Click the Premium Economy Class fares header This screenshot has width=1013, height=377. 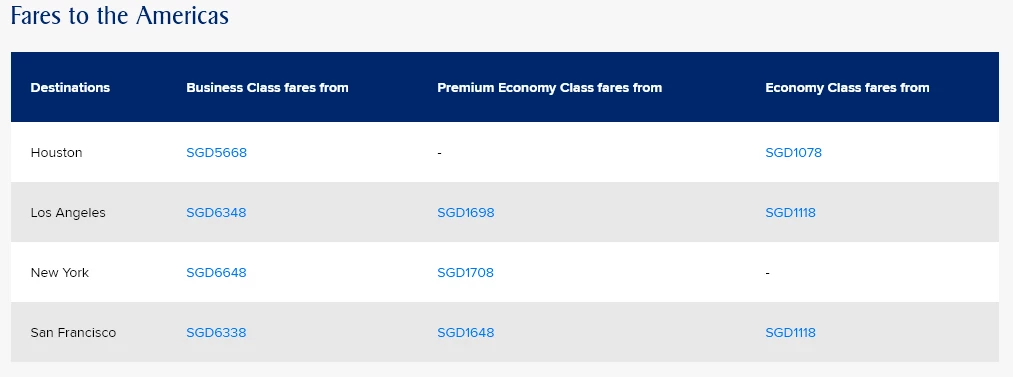pos(550,88)
